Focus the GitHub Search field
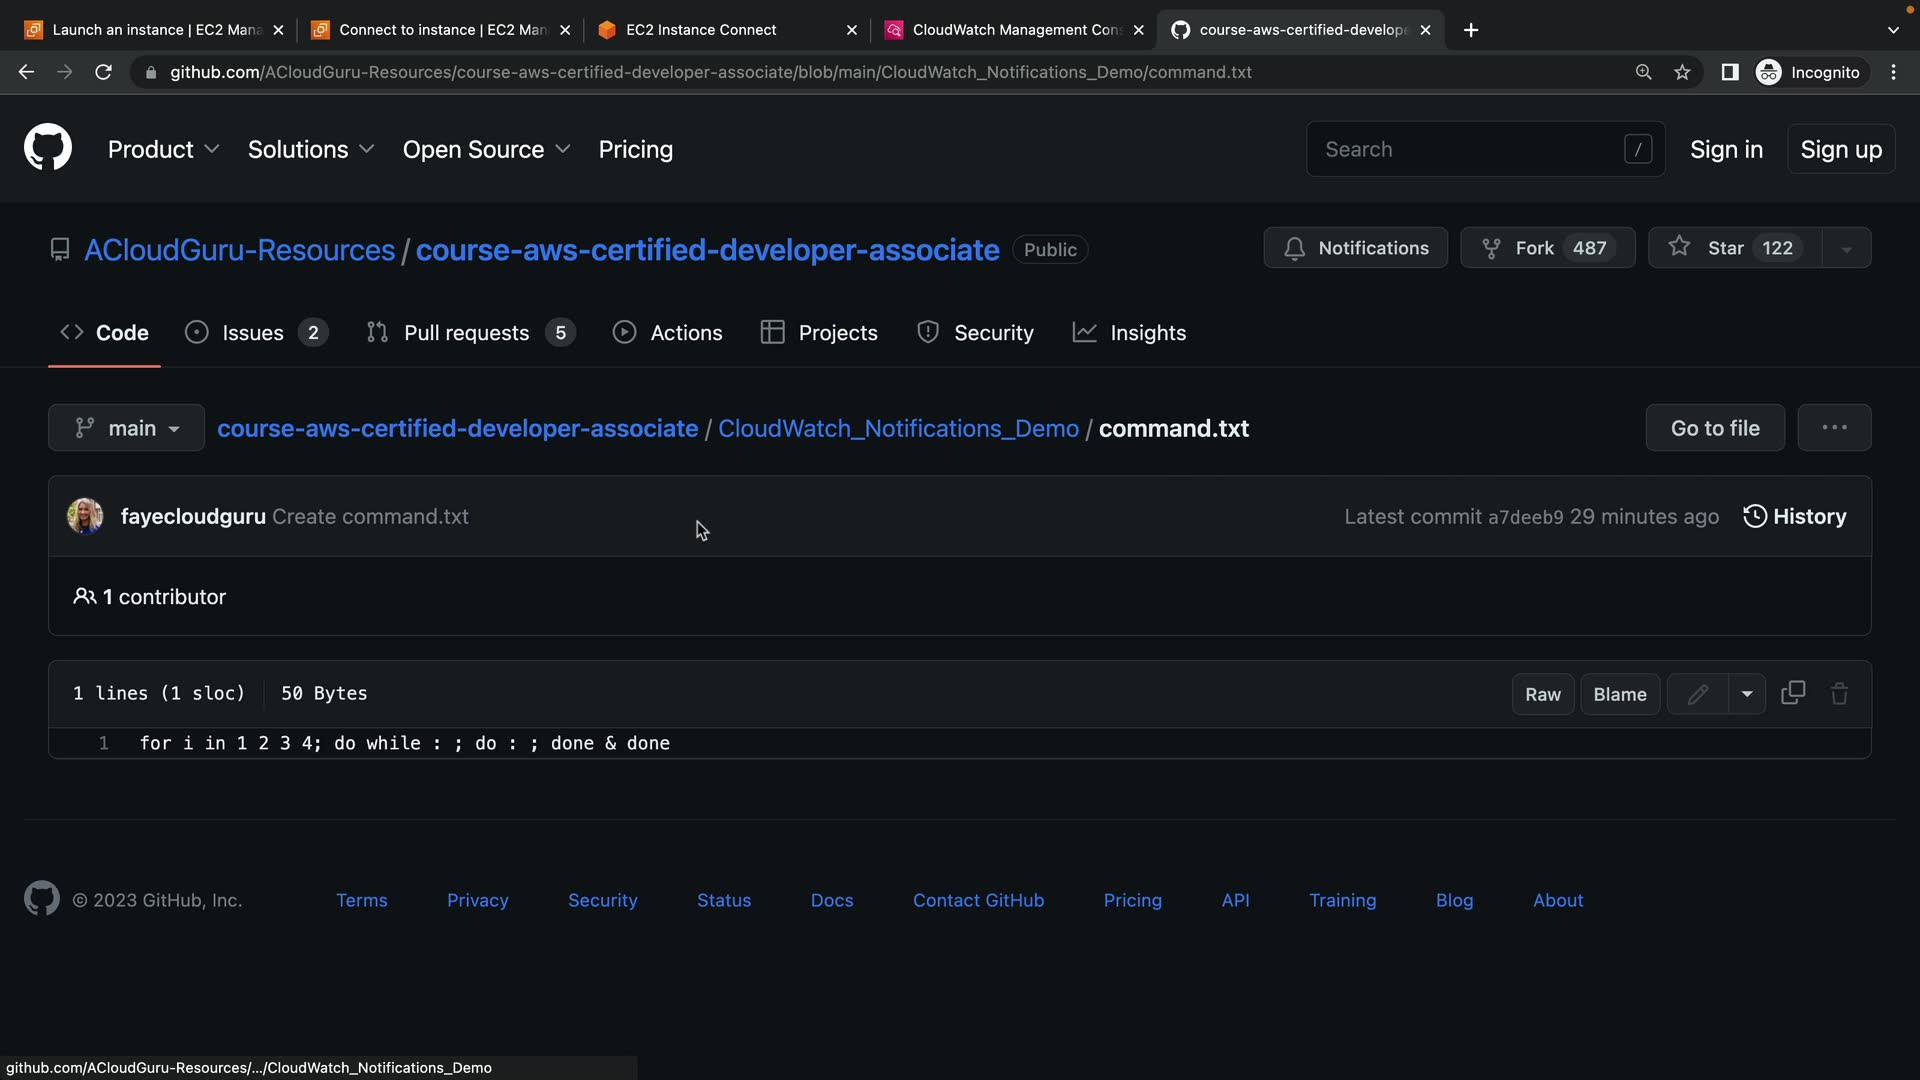 [x=1470, y=149]
